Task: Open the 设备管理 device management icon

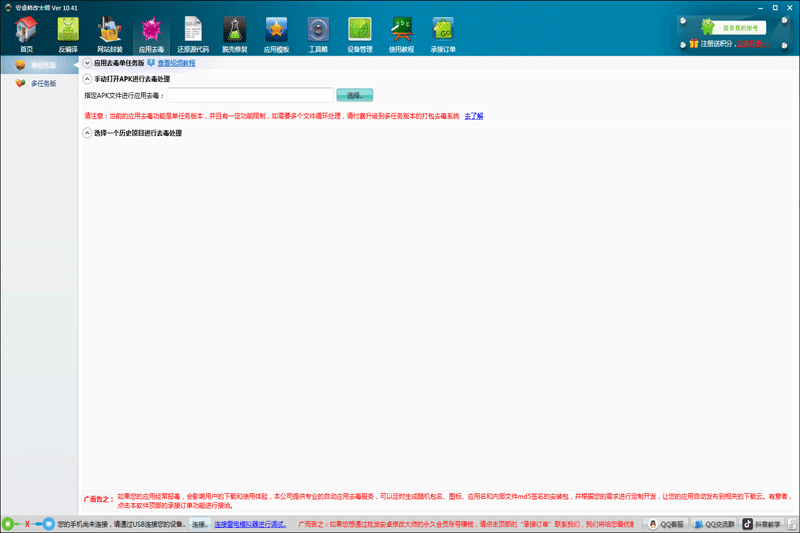Action: [360, 34]
